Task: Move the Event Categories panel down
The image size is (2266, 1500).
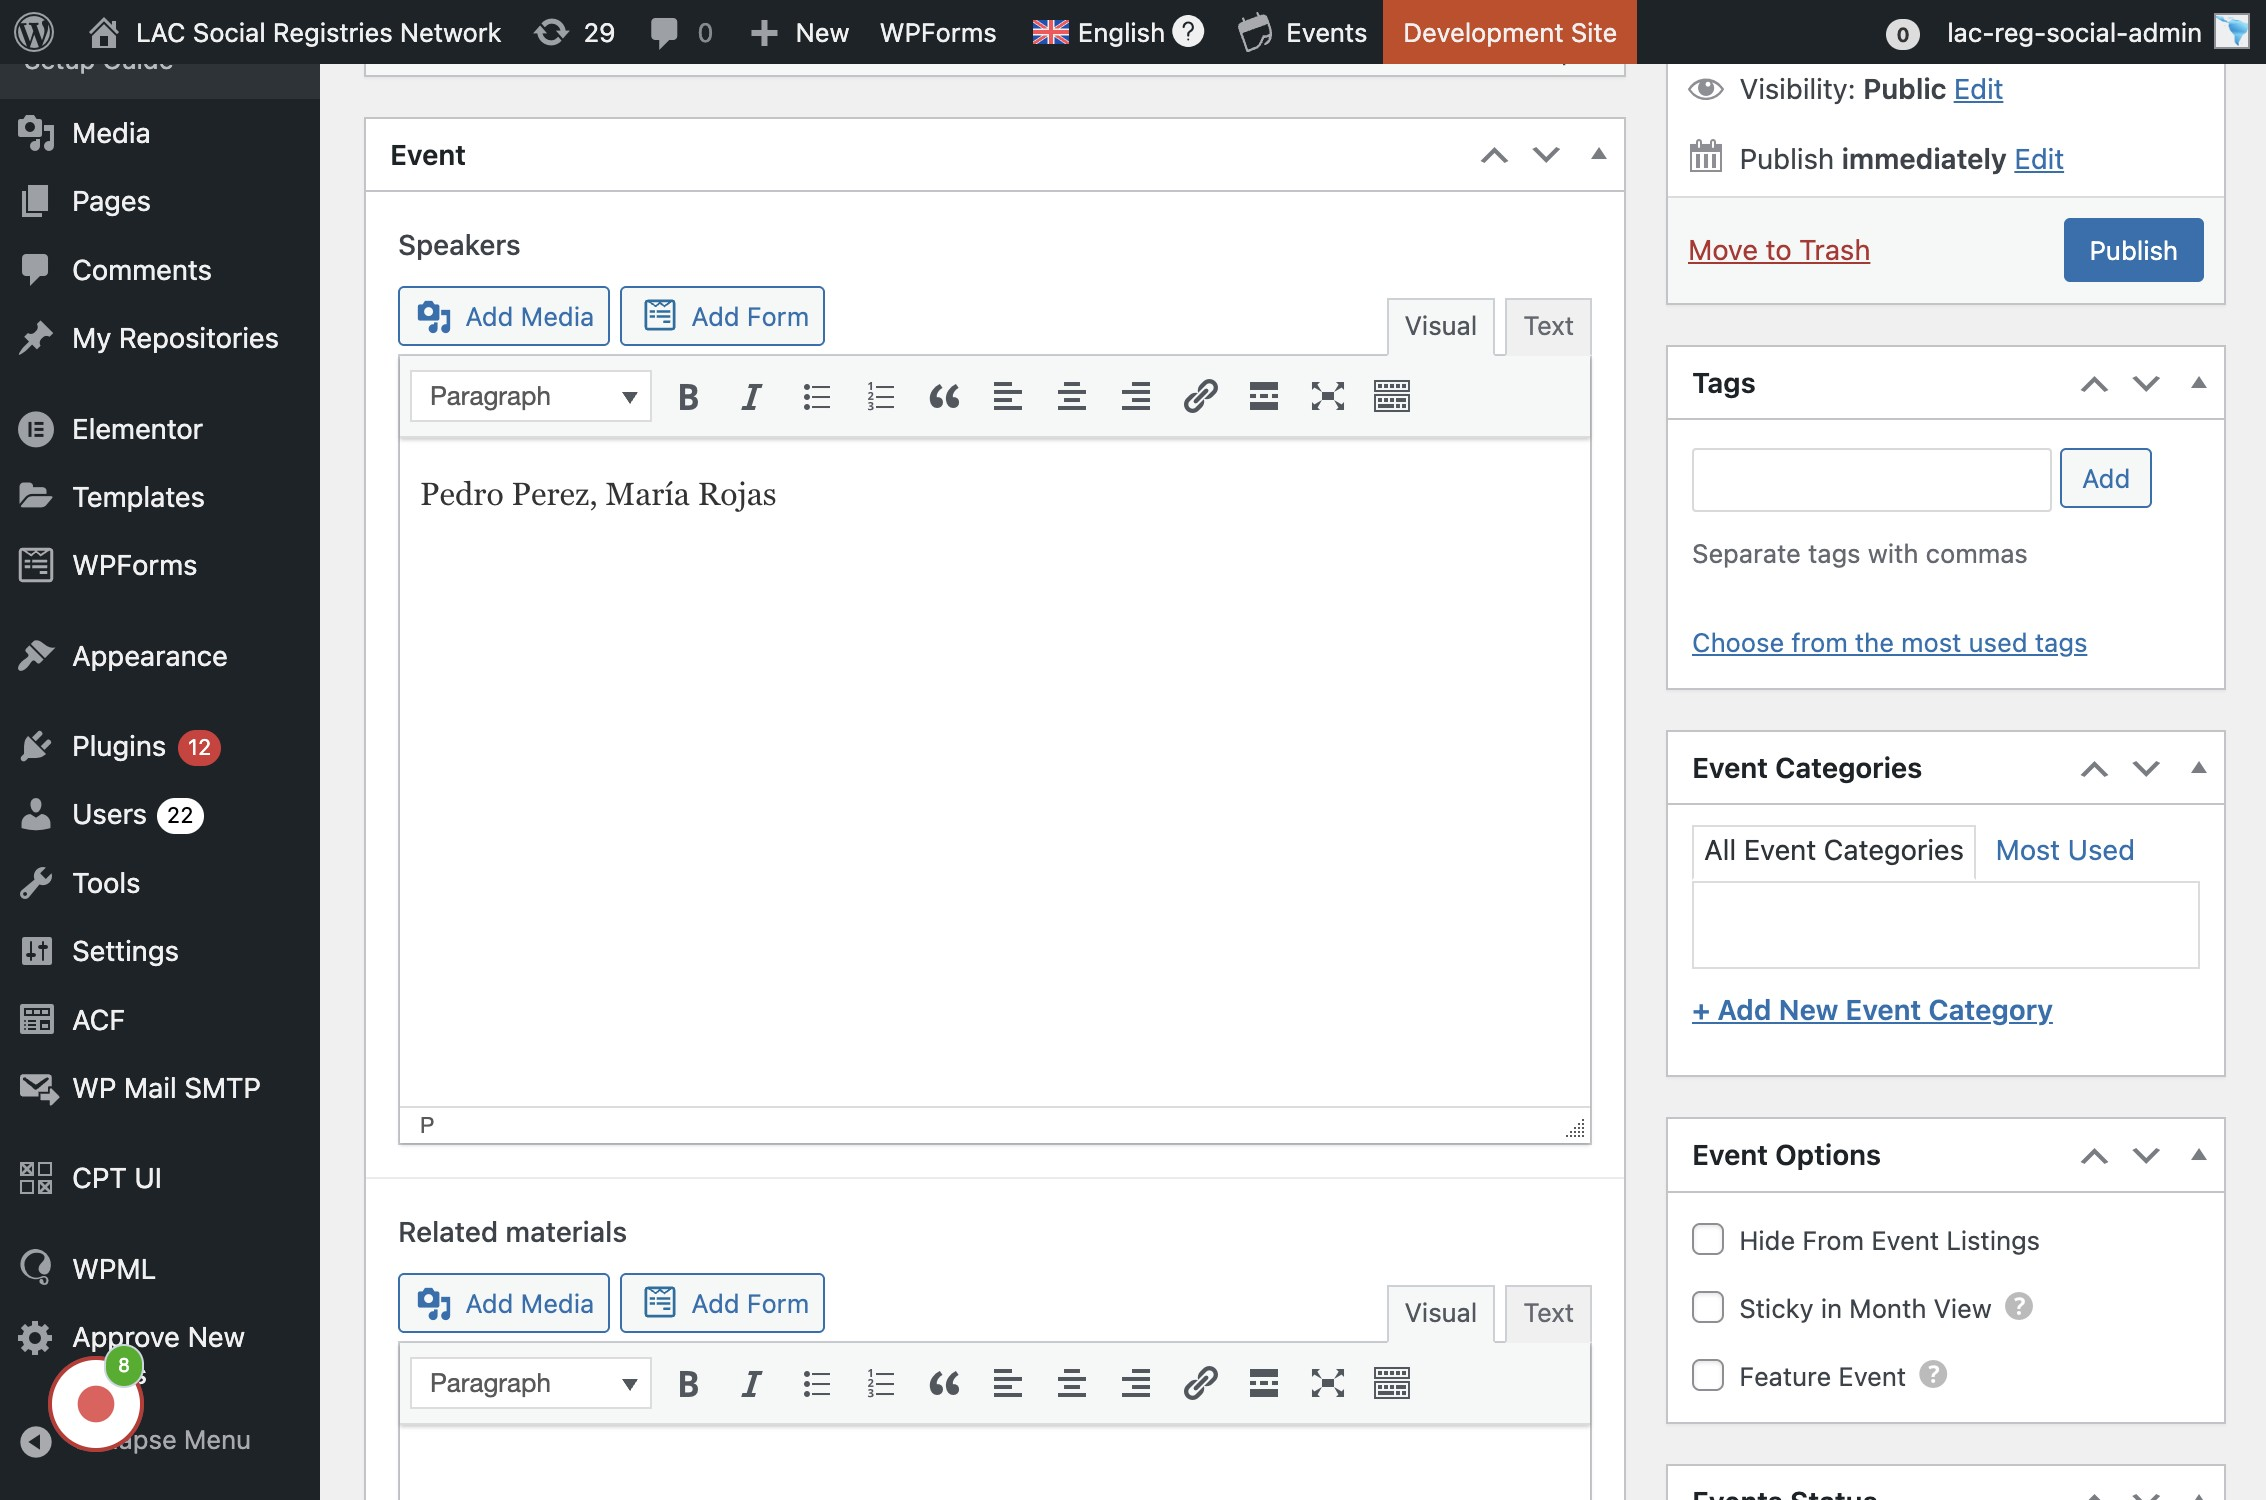Action: (x=2146, y=768)
